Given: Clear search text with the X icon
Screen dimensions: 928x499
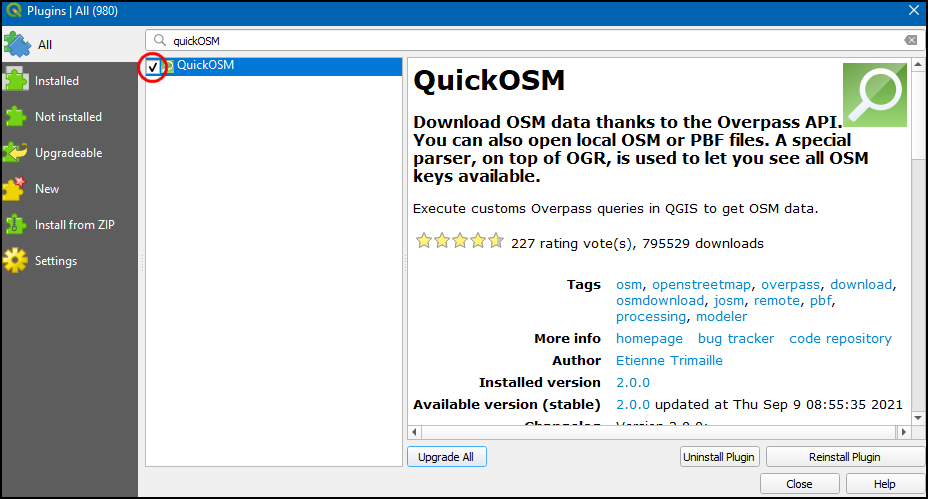Looking at the screenshot, I should (910, 41).
